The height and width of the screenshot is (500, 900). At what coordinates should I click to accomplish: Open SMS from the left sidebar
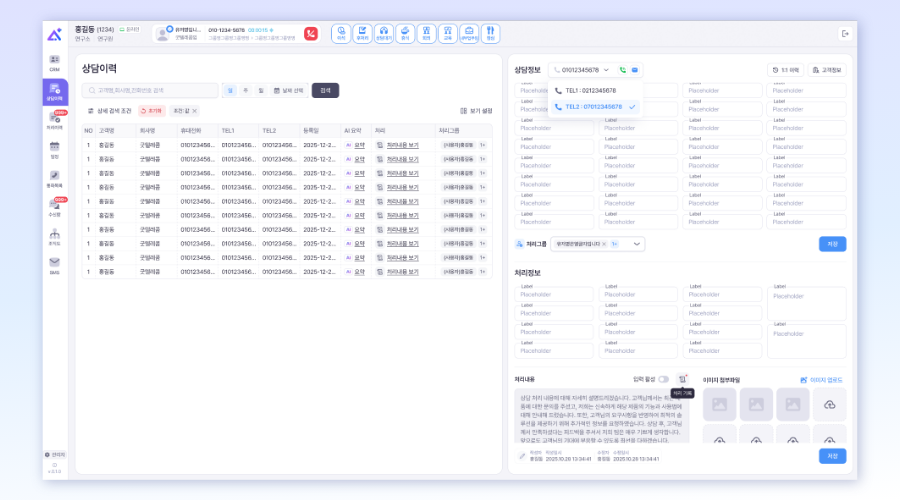click(55, 264)
